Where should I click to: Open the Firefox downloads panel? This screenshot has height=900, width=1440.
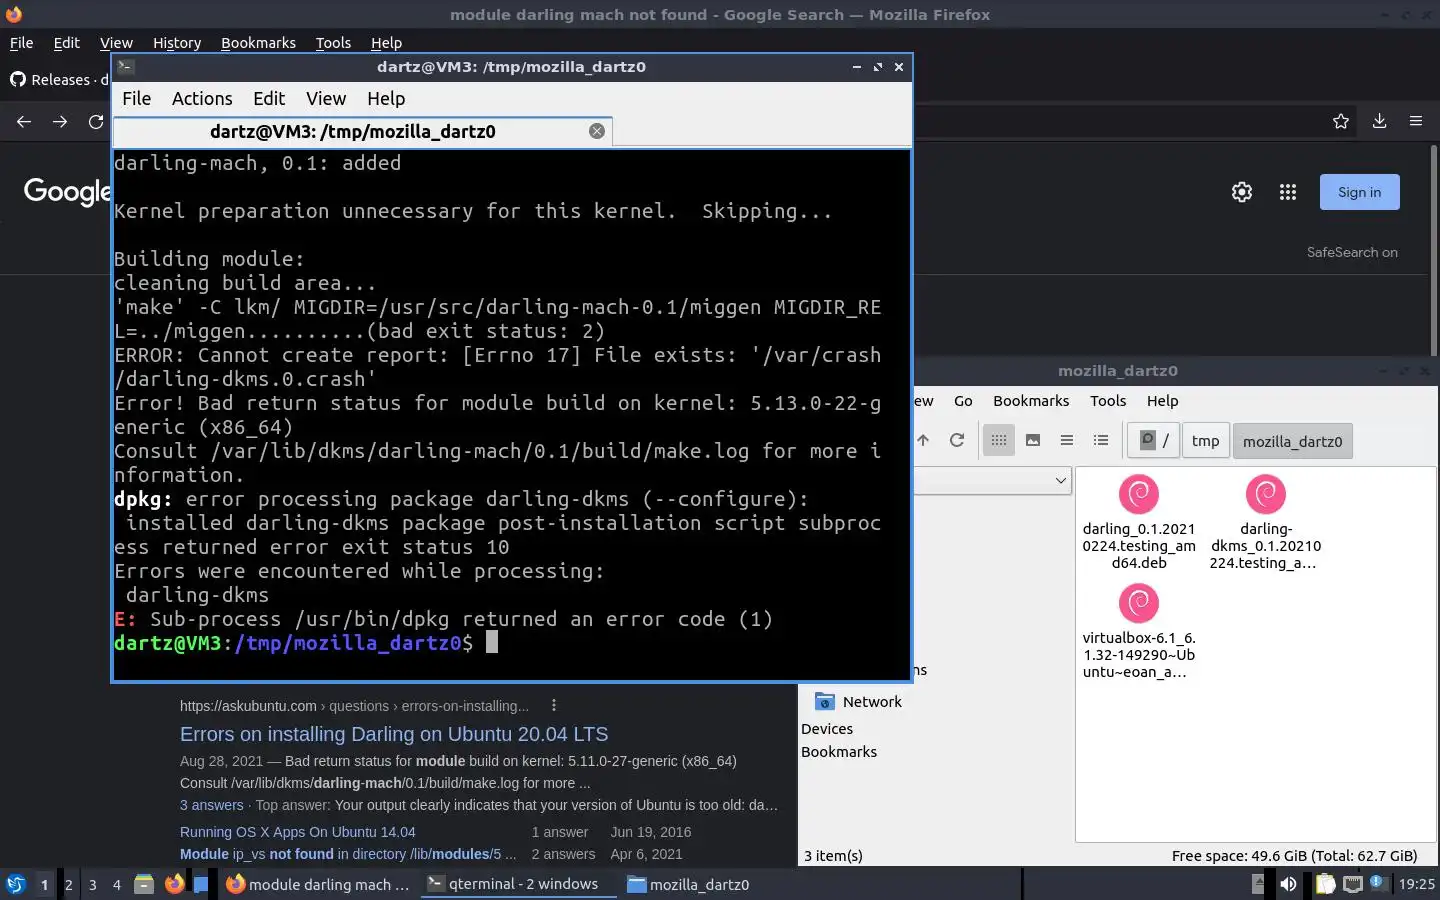[x=1379, y=121]
